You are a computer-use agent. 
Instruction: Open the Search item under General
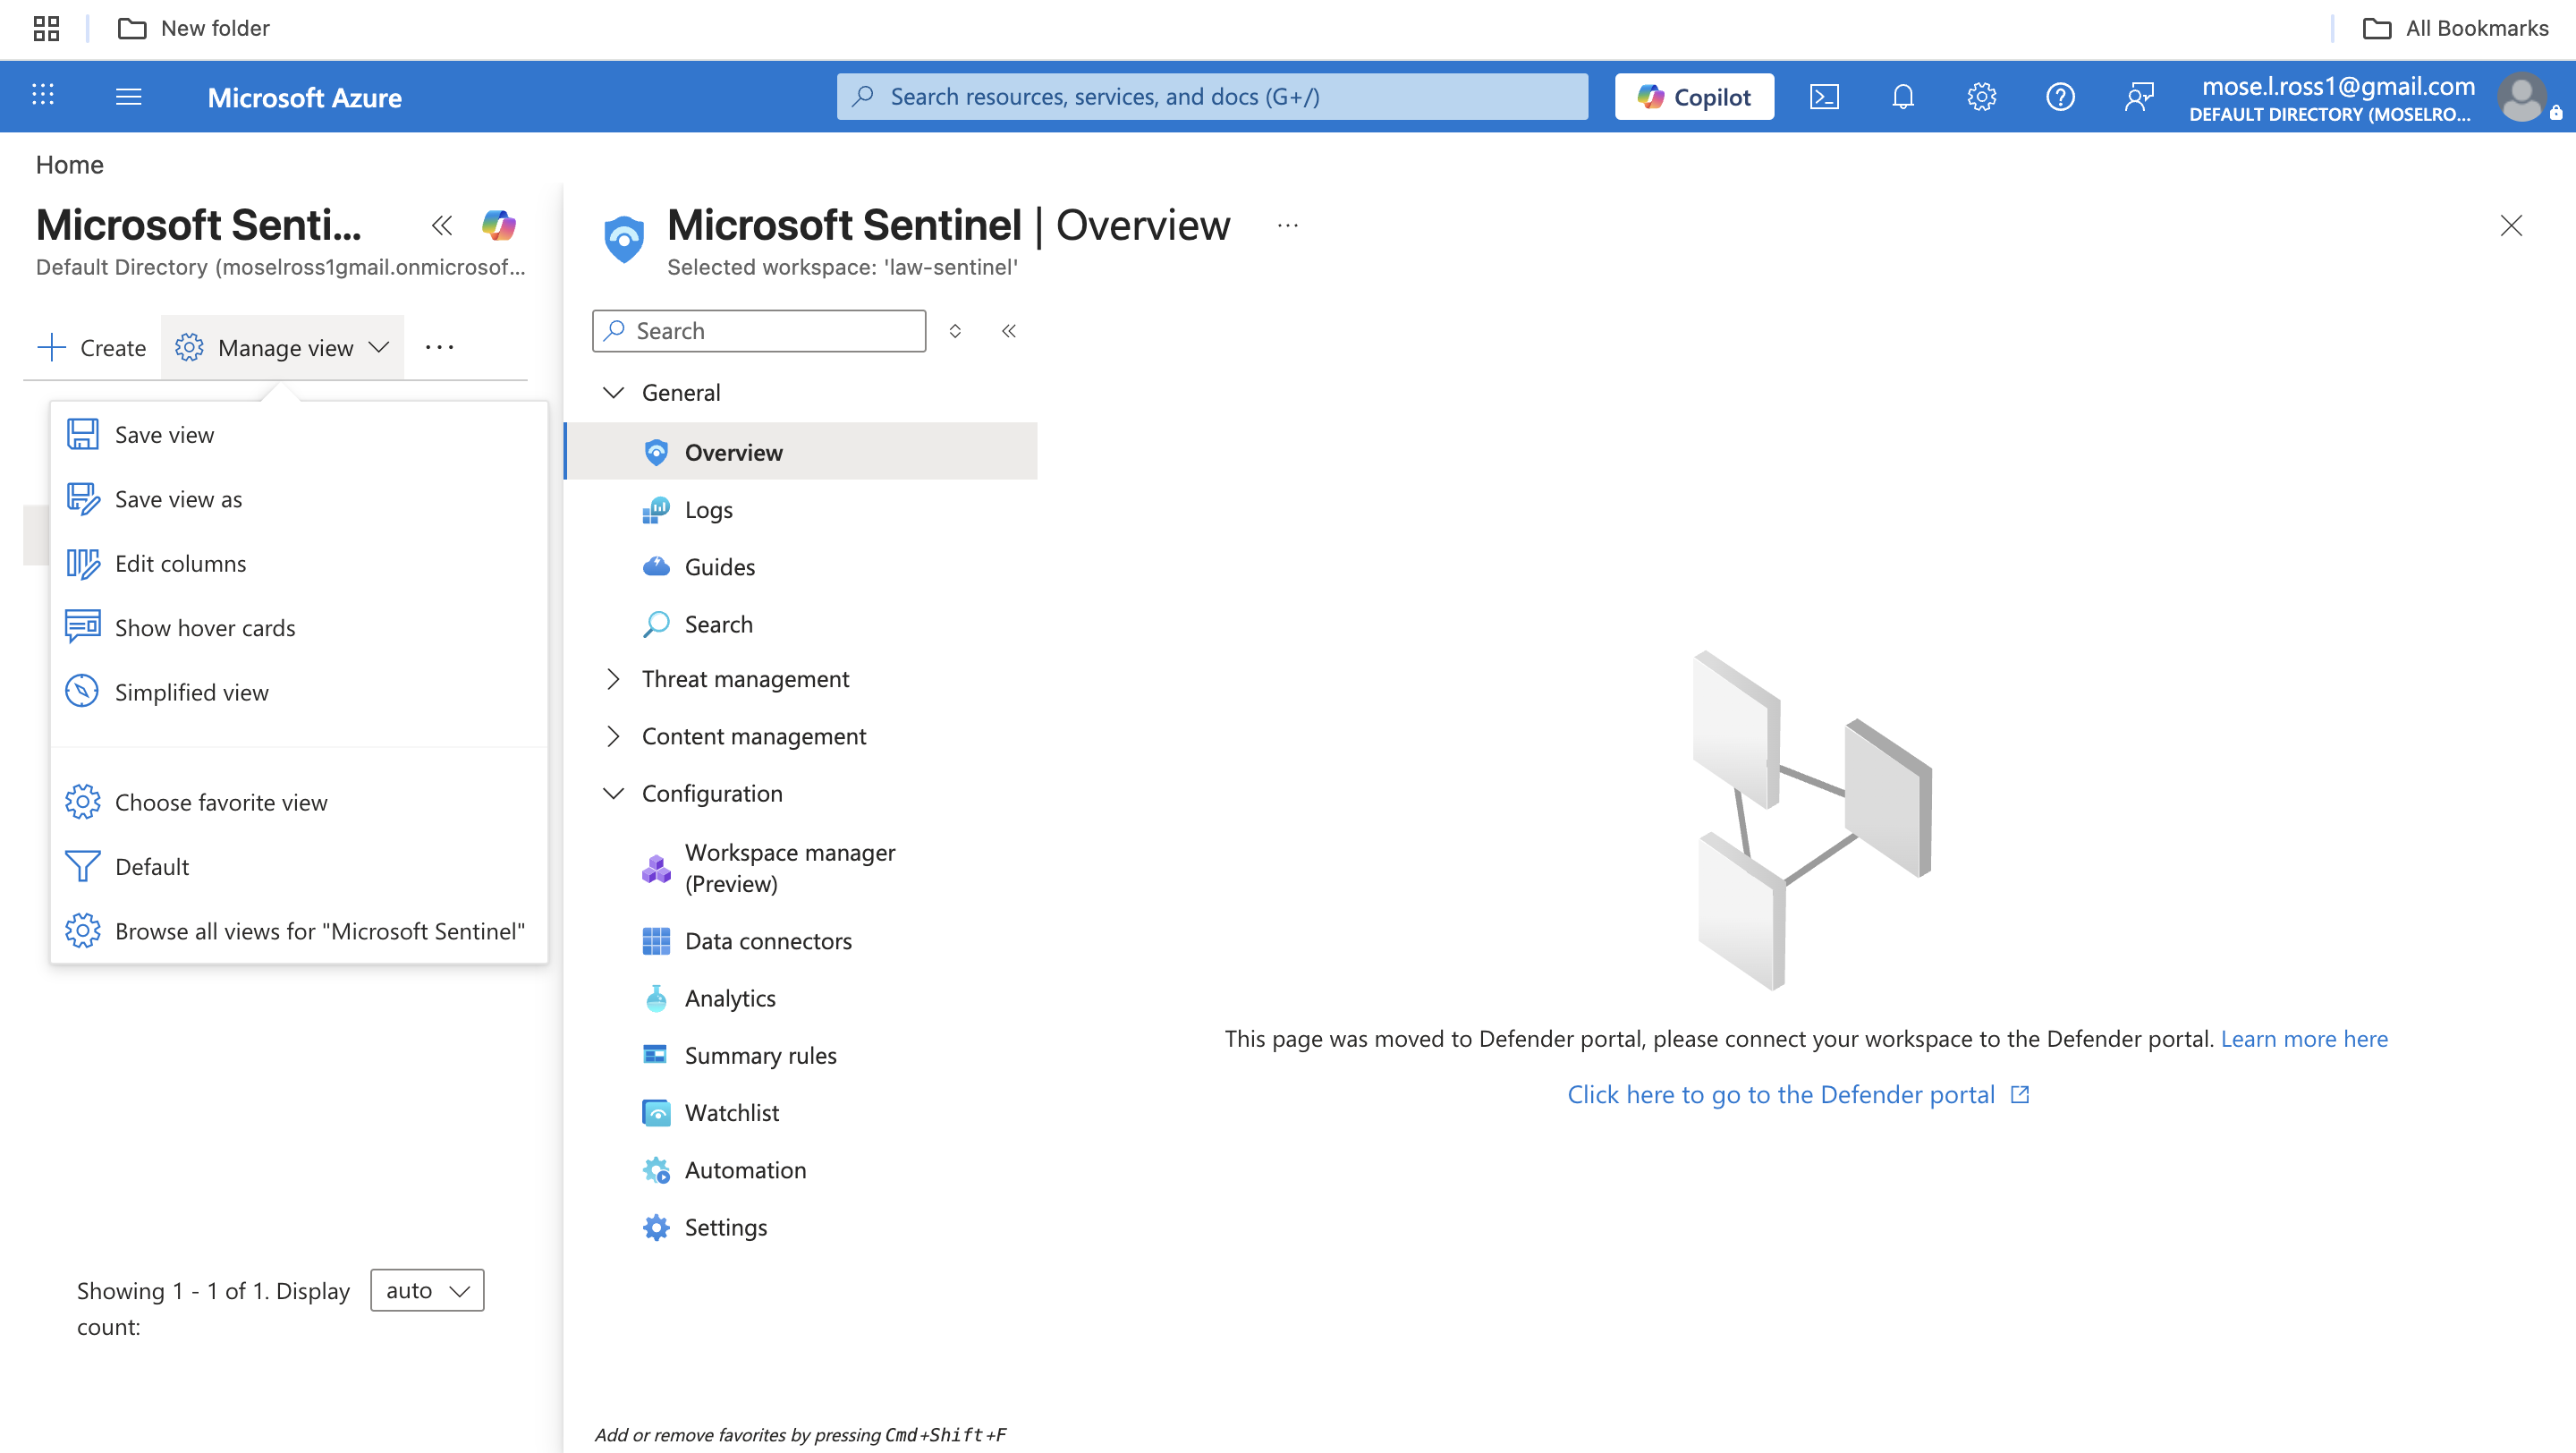pos(718,624)
